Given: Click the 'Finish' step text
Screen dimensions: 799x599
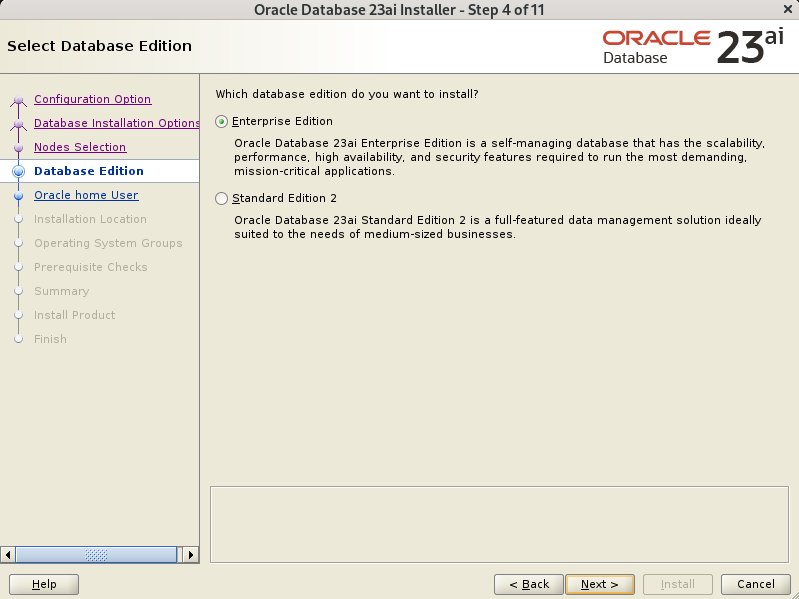Looking at the screenshot, I should pyautogui.click(x=50, y=339).
